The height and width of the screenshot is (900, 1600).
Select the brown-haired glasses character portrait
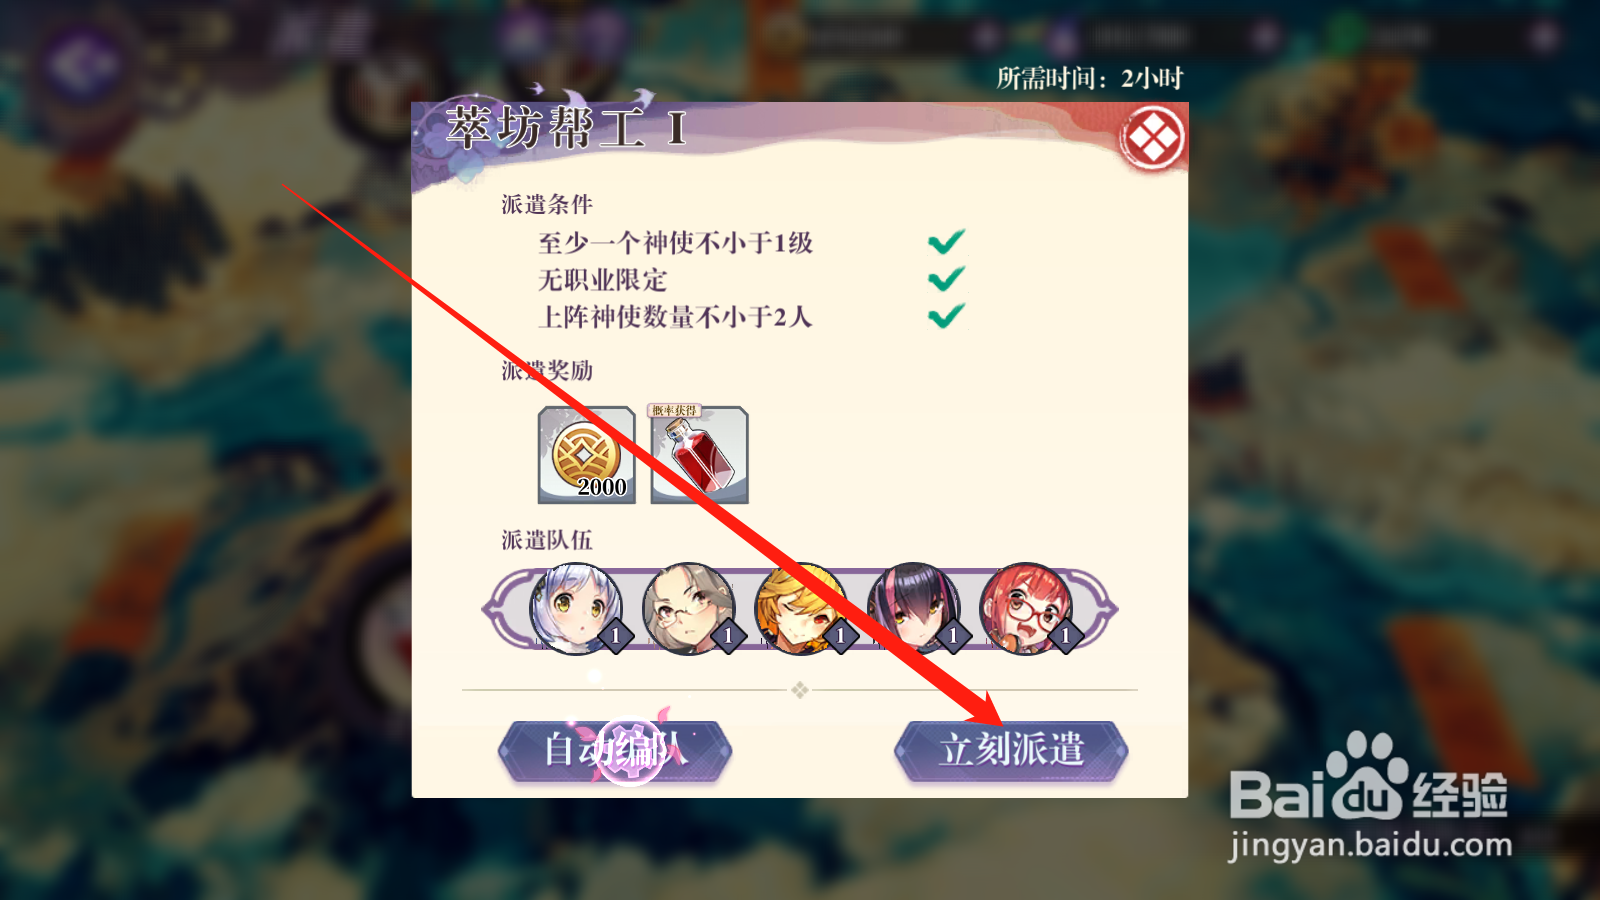coord(688,608)
